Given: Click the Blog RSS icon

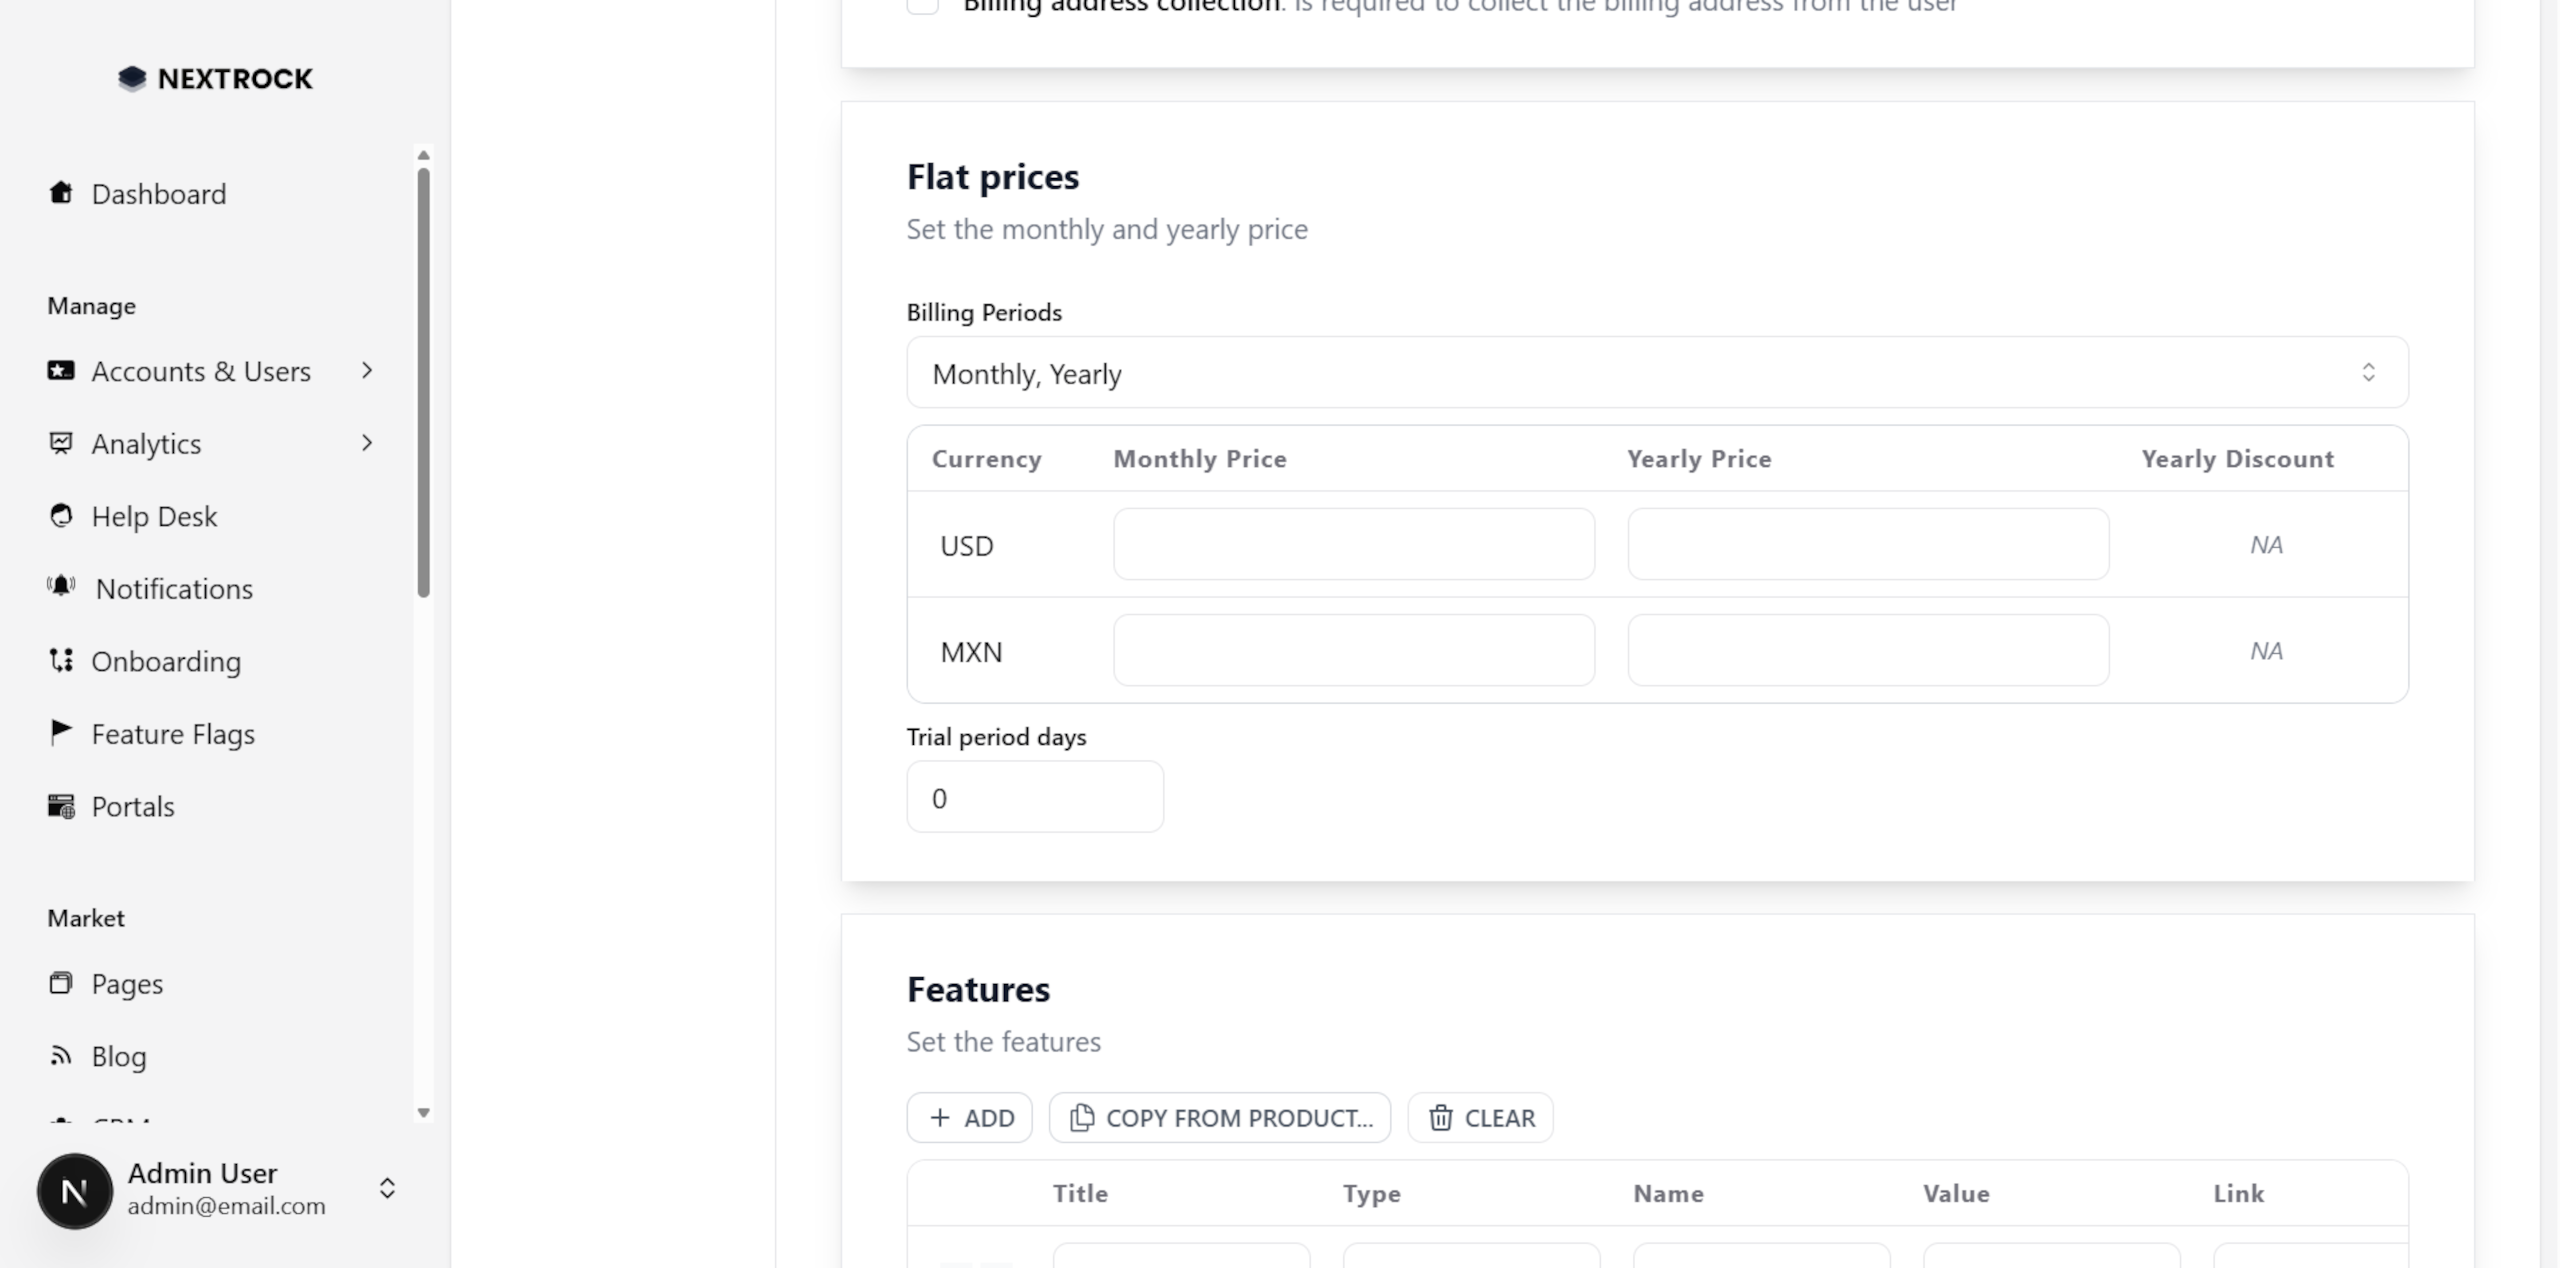Looking at the screenshot, I should coord(61,1056).
